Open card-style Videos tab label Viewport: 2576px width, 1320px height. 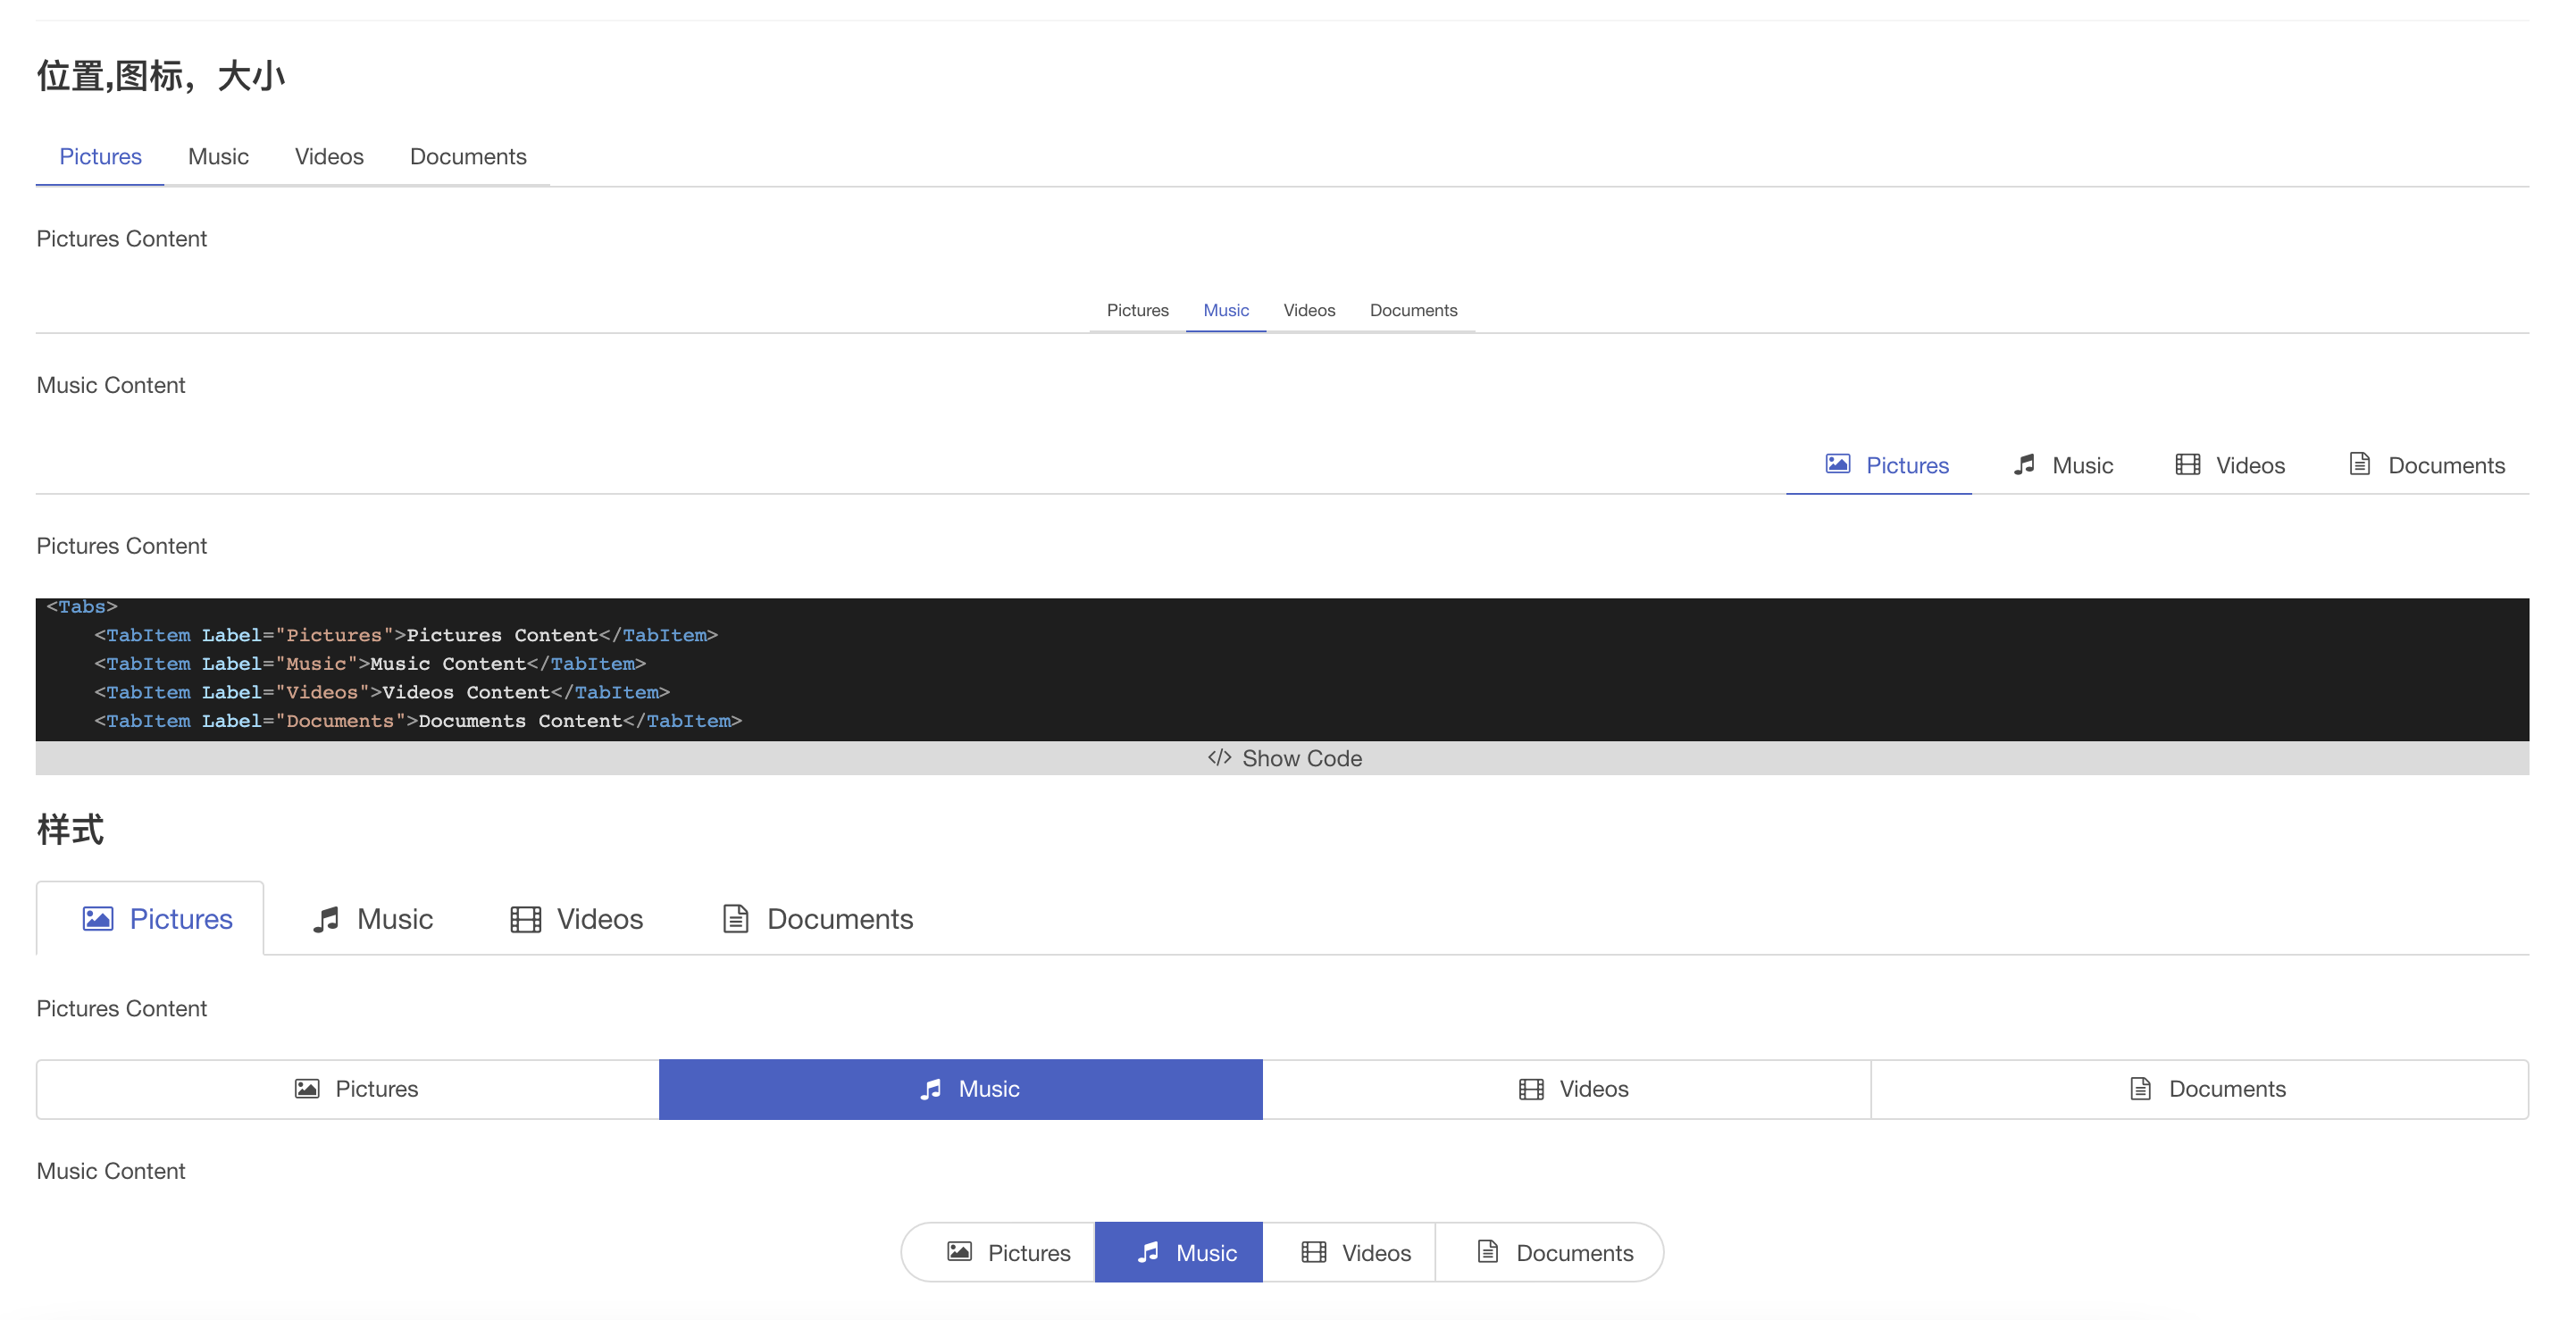[600, 919]
